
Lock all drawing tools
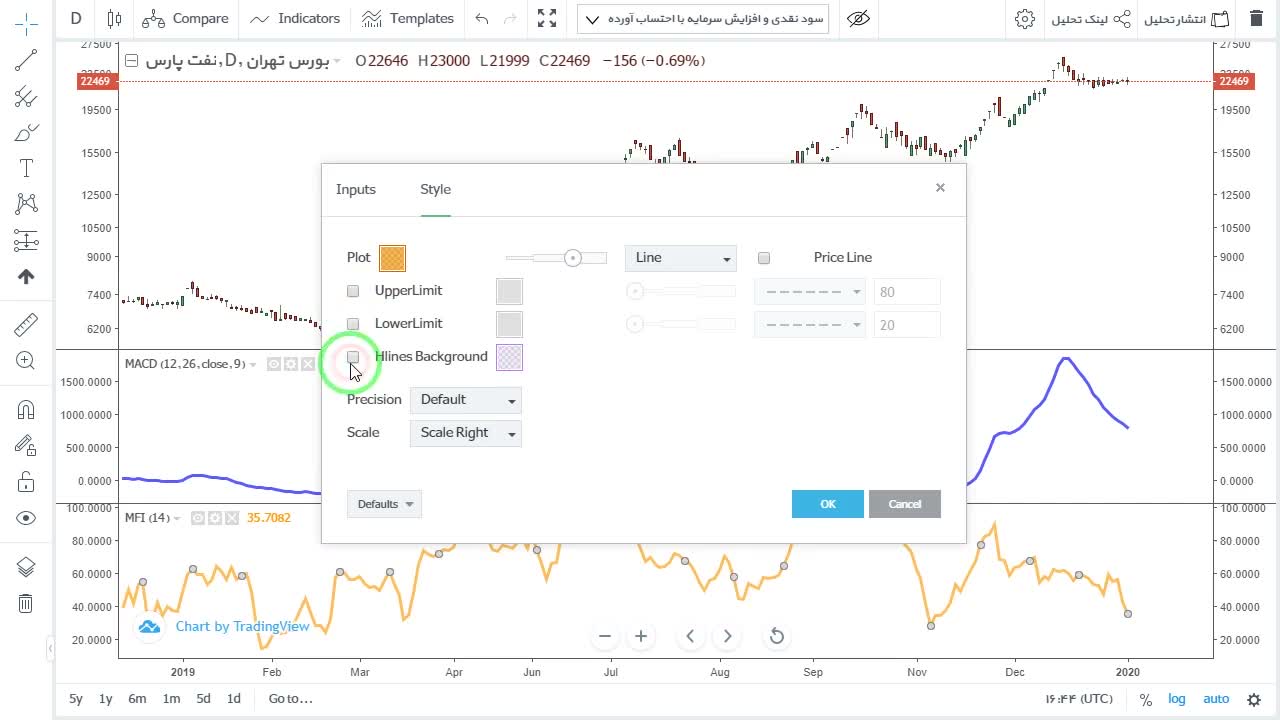26,482
